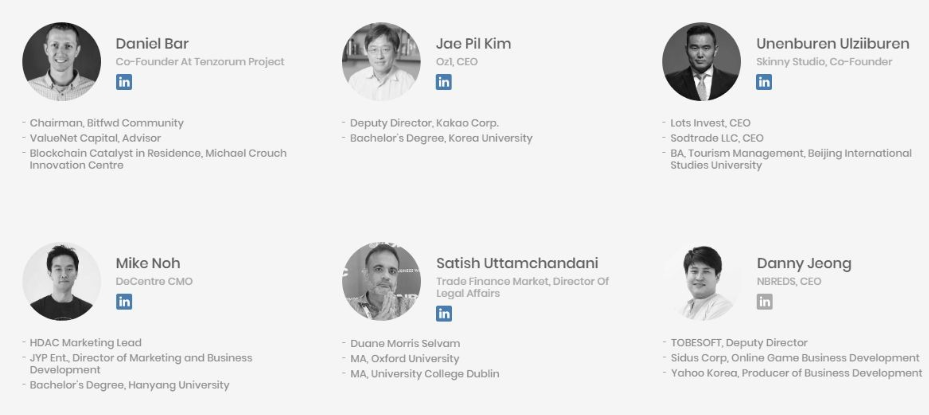Select the Satish Uttamchandani name heading
Screen dimensions: 929x415
[517, 263]
